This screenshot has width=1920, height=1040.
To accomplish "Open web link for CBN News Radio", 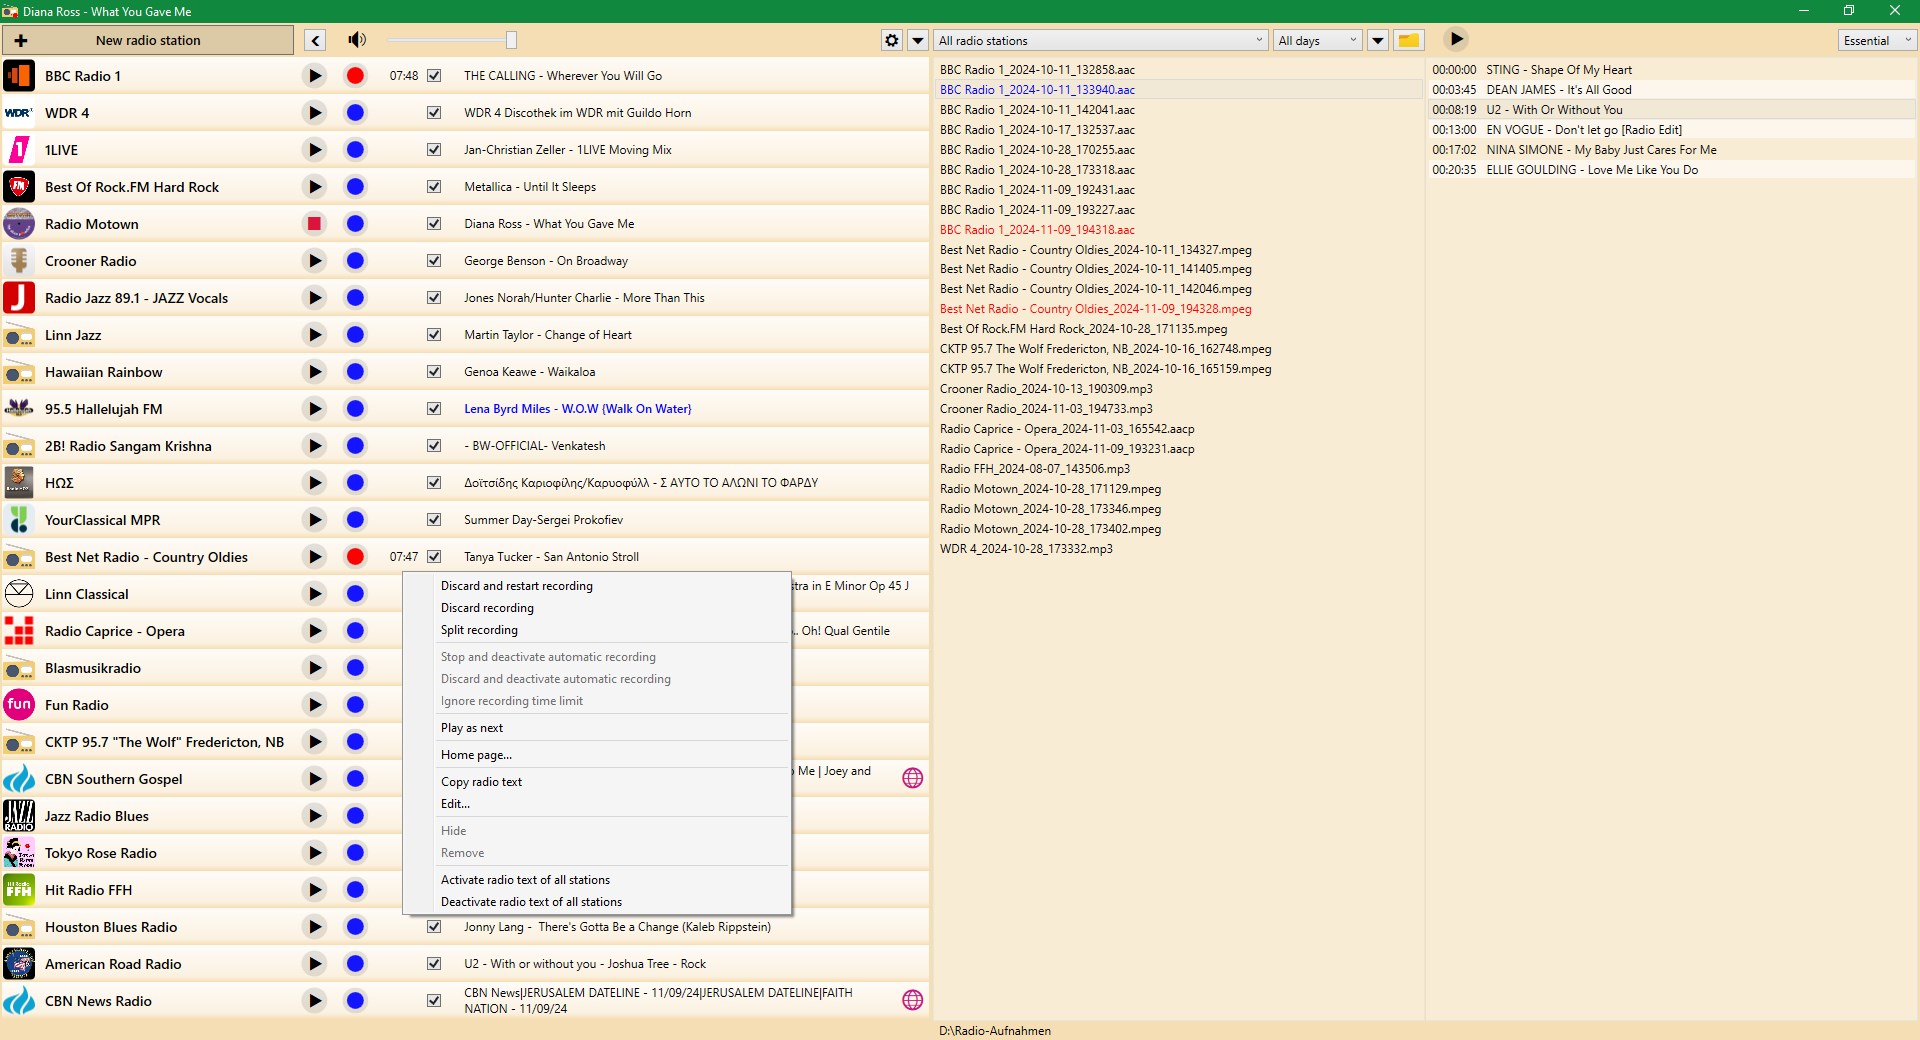I will (x=913, y=1000).
